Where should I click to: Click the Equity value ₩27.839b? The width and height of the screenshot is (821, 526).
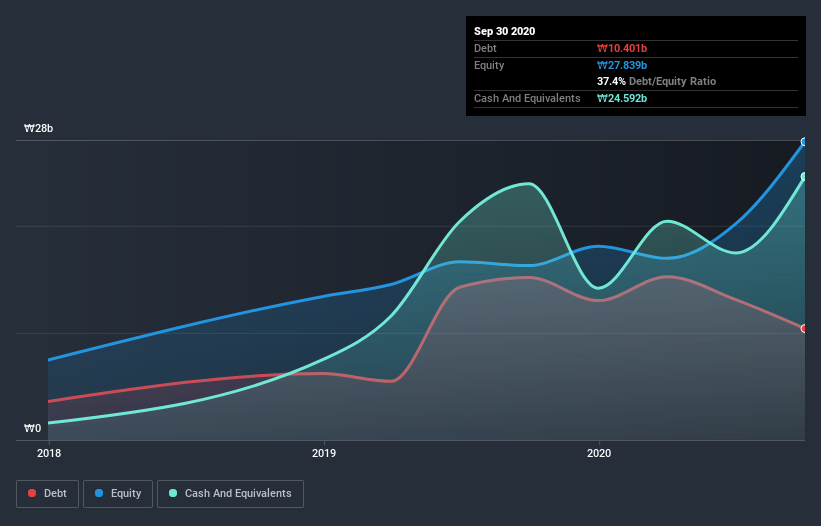coord(622,65)
